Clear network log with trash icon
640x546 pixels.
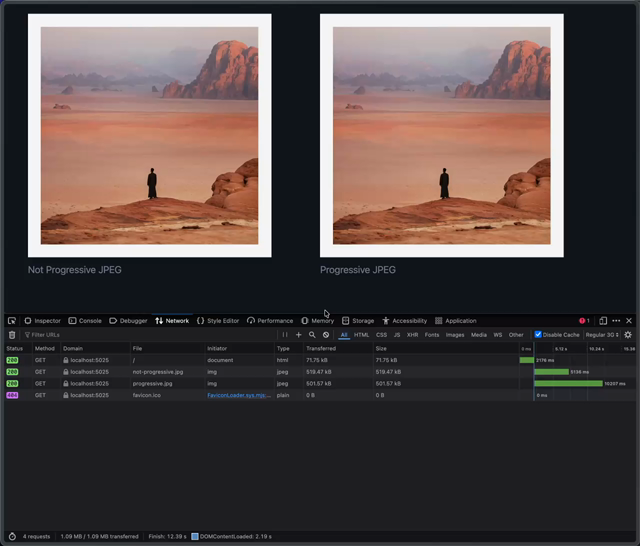[x=12, y=335]
